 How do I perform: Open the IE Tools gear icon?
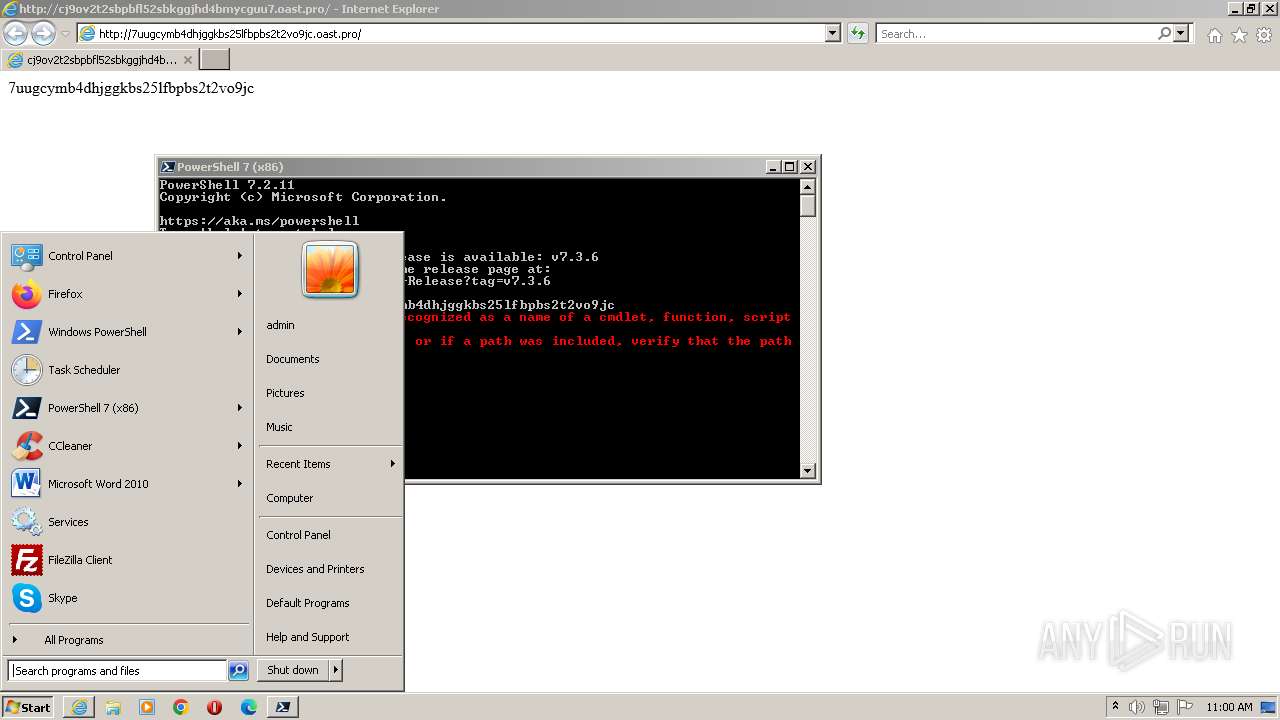tap(1264, 35)
